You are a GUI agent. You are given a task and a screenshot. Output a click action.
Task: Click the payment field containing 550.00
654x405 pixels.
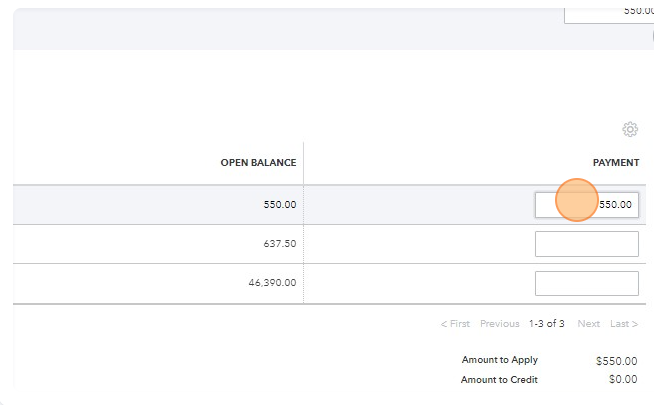(x=587, y=204)
